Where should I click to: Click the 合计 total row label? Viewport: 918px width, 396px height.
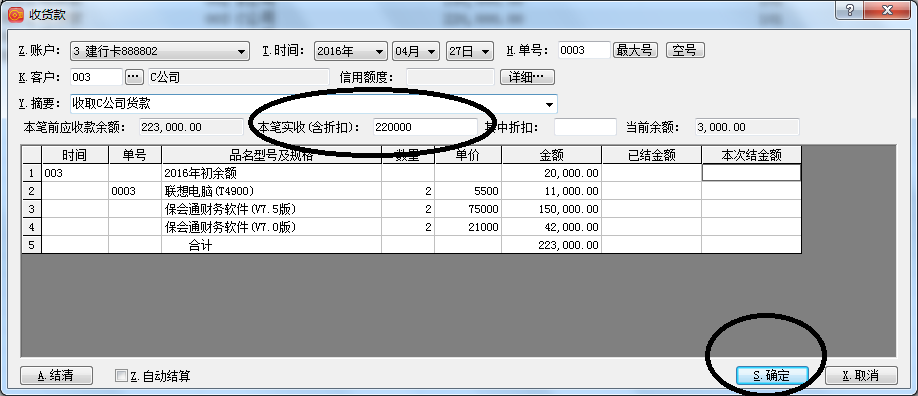200,245
